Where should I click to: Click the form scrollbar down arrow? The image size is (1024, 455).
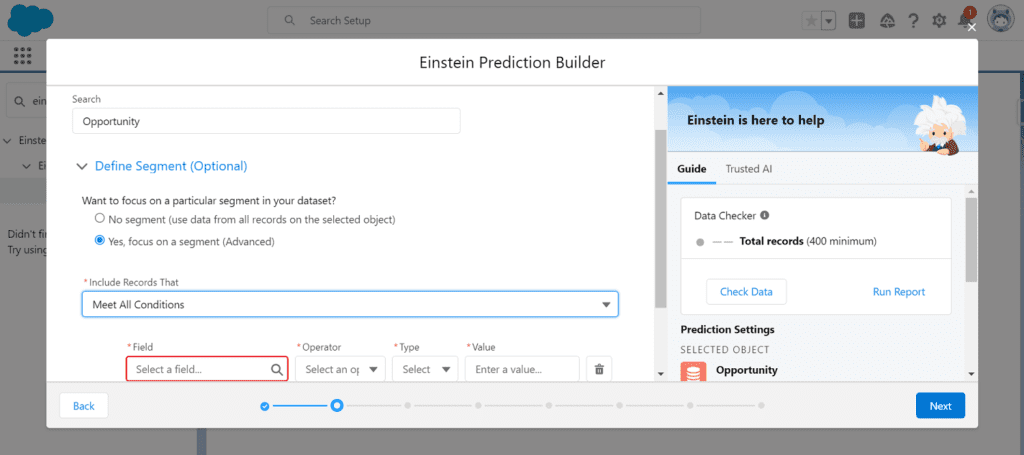660,374
